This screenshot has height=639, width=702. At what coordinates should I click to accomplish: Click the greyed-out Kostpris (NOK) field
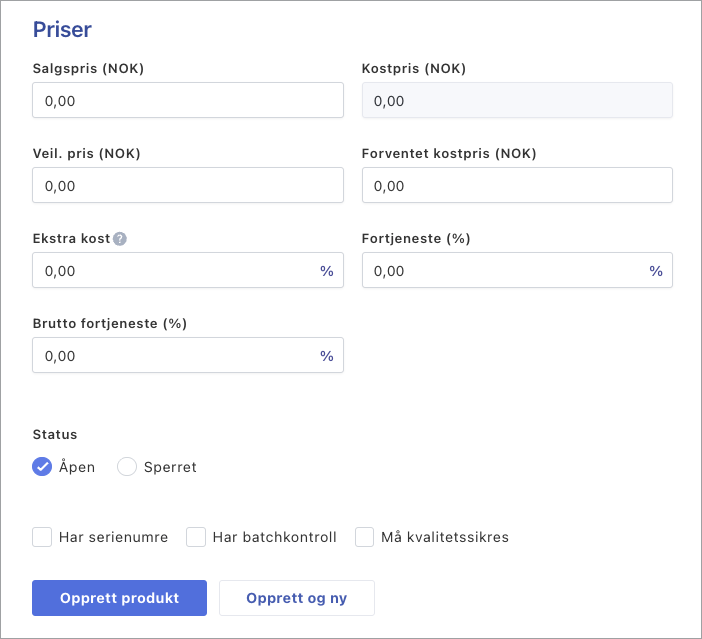point(517,101)
